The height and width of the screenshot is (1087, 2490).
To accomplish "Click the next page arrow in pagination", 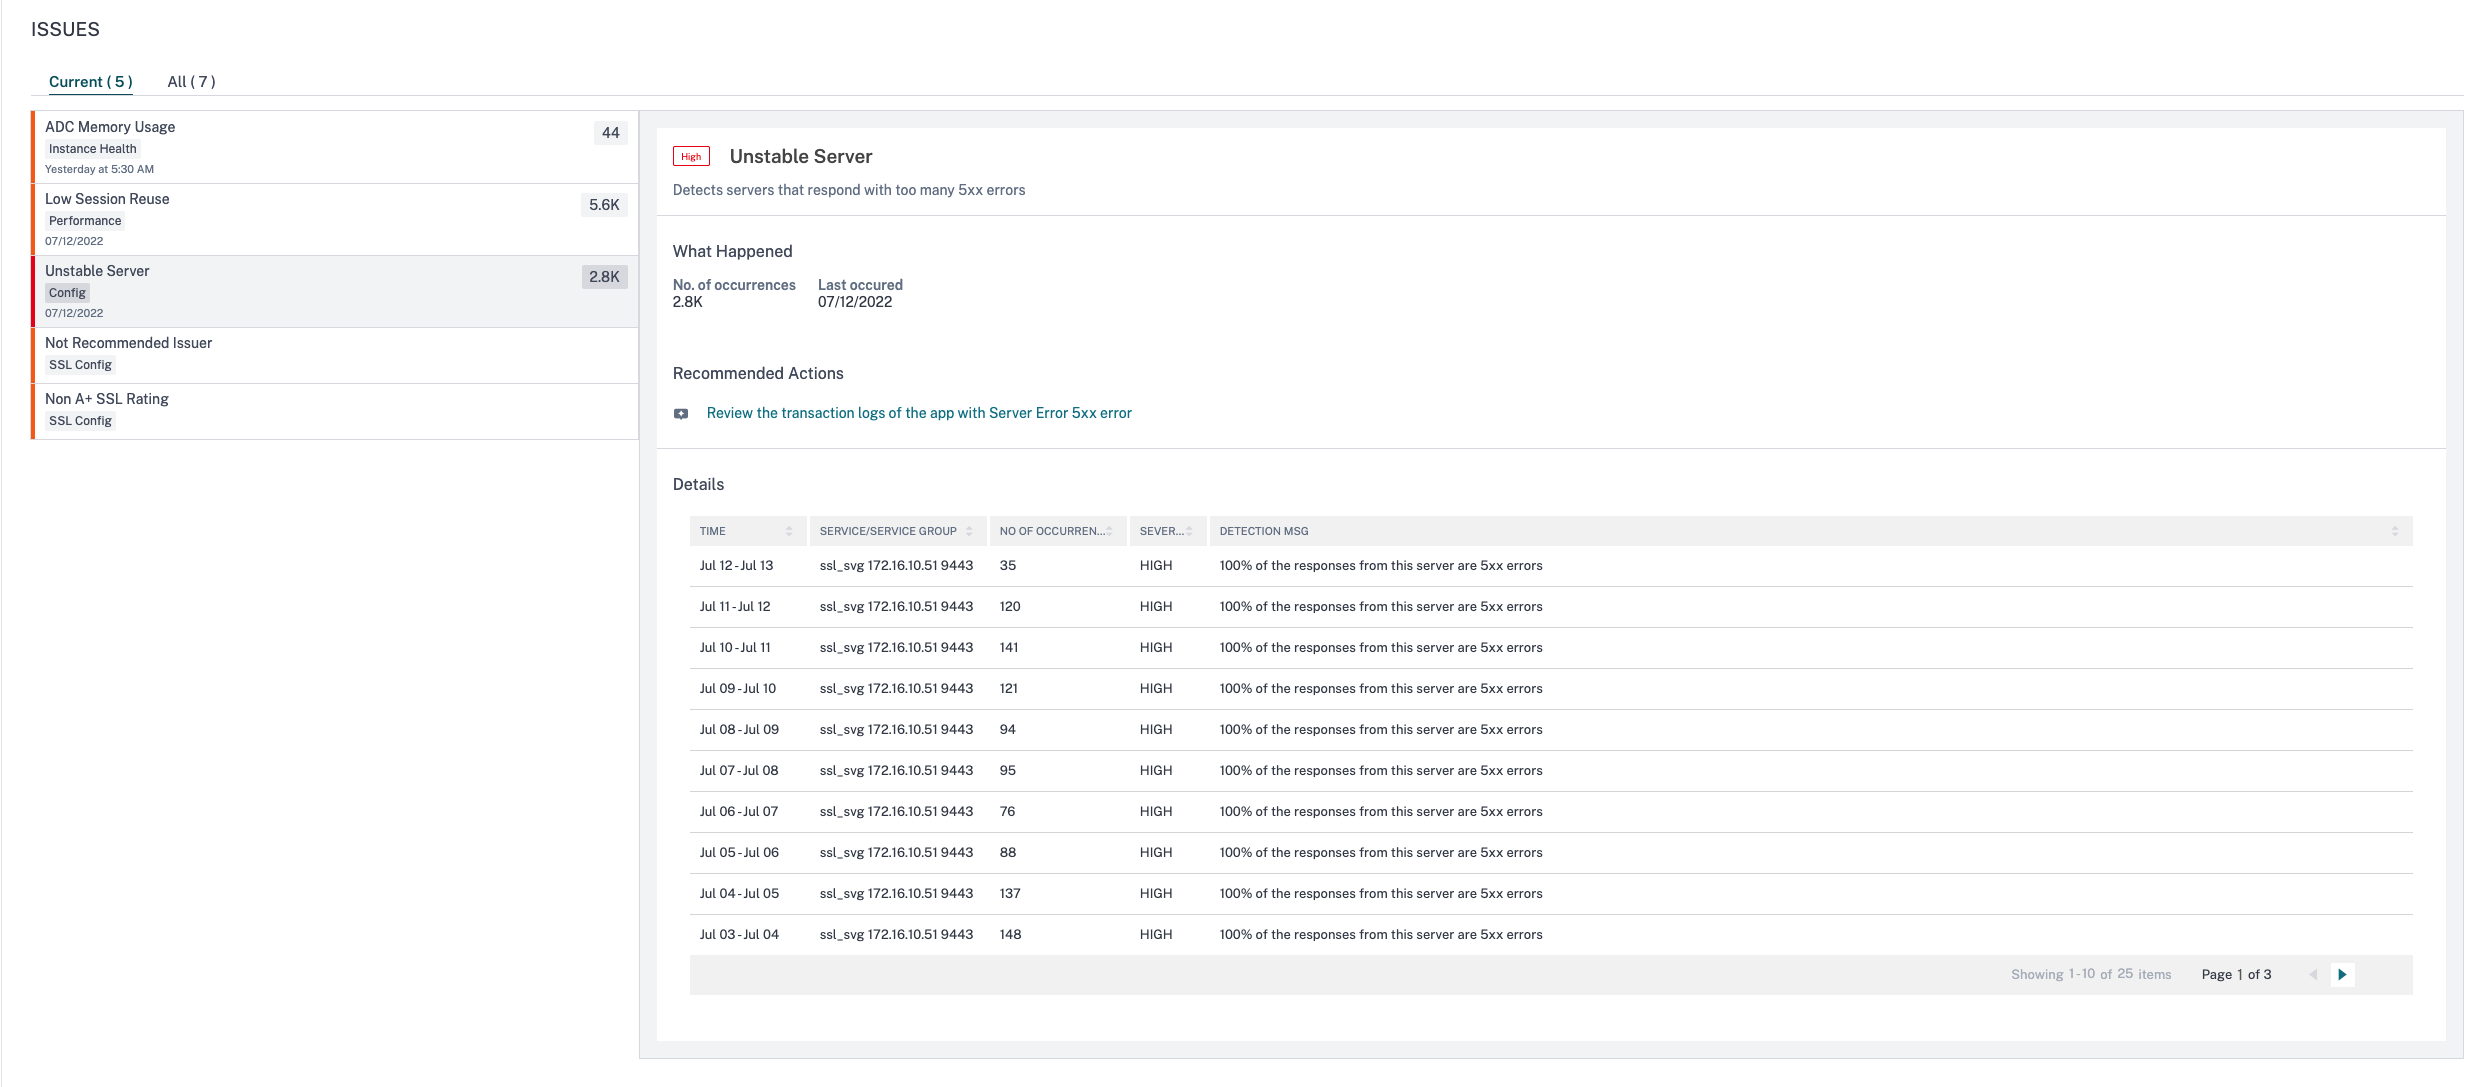I will (2342, 974).
